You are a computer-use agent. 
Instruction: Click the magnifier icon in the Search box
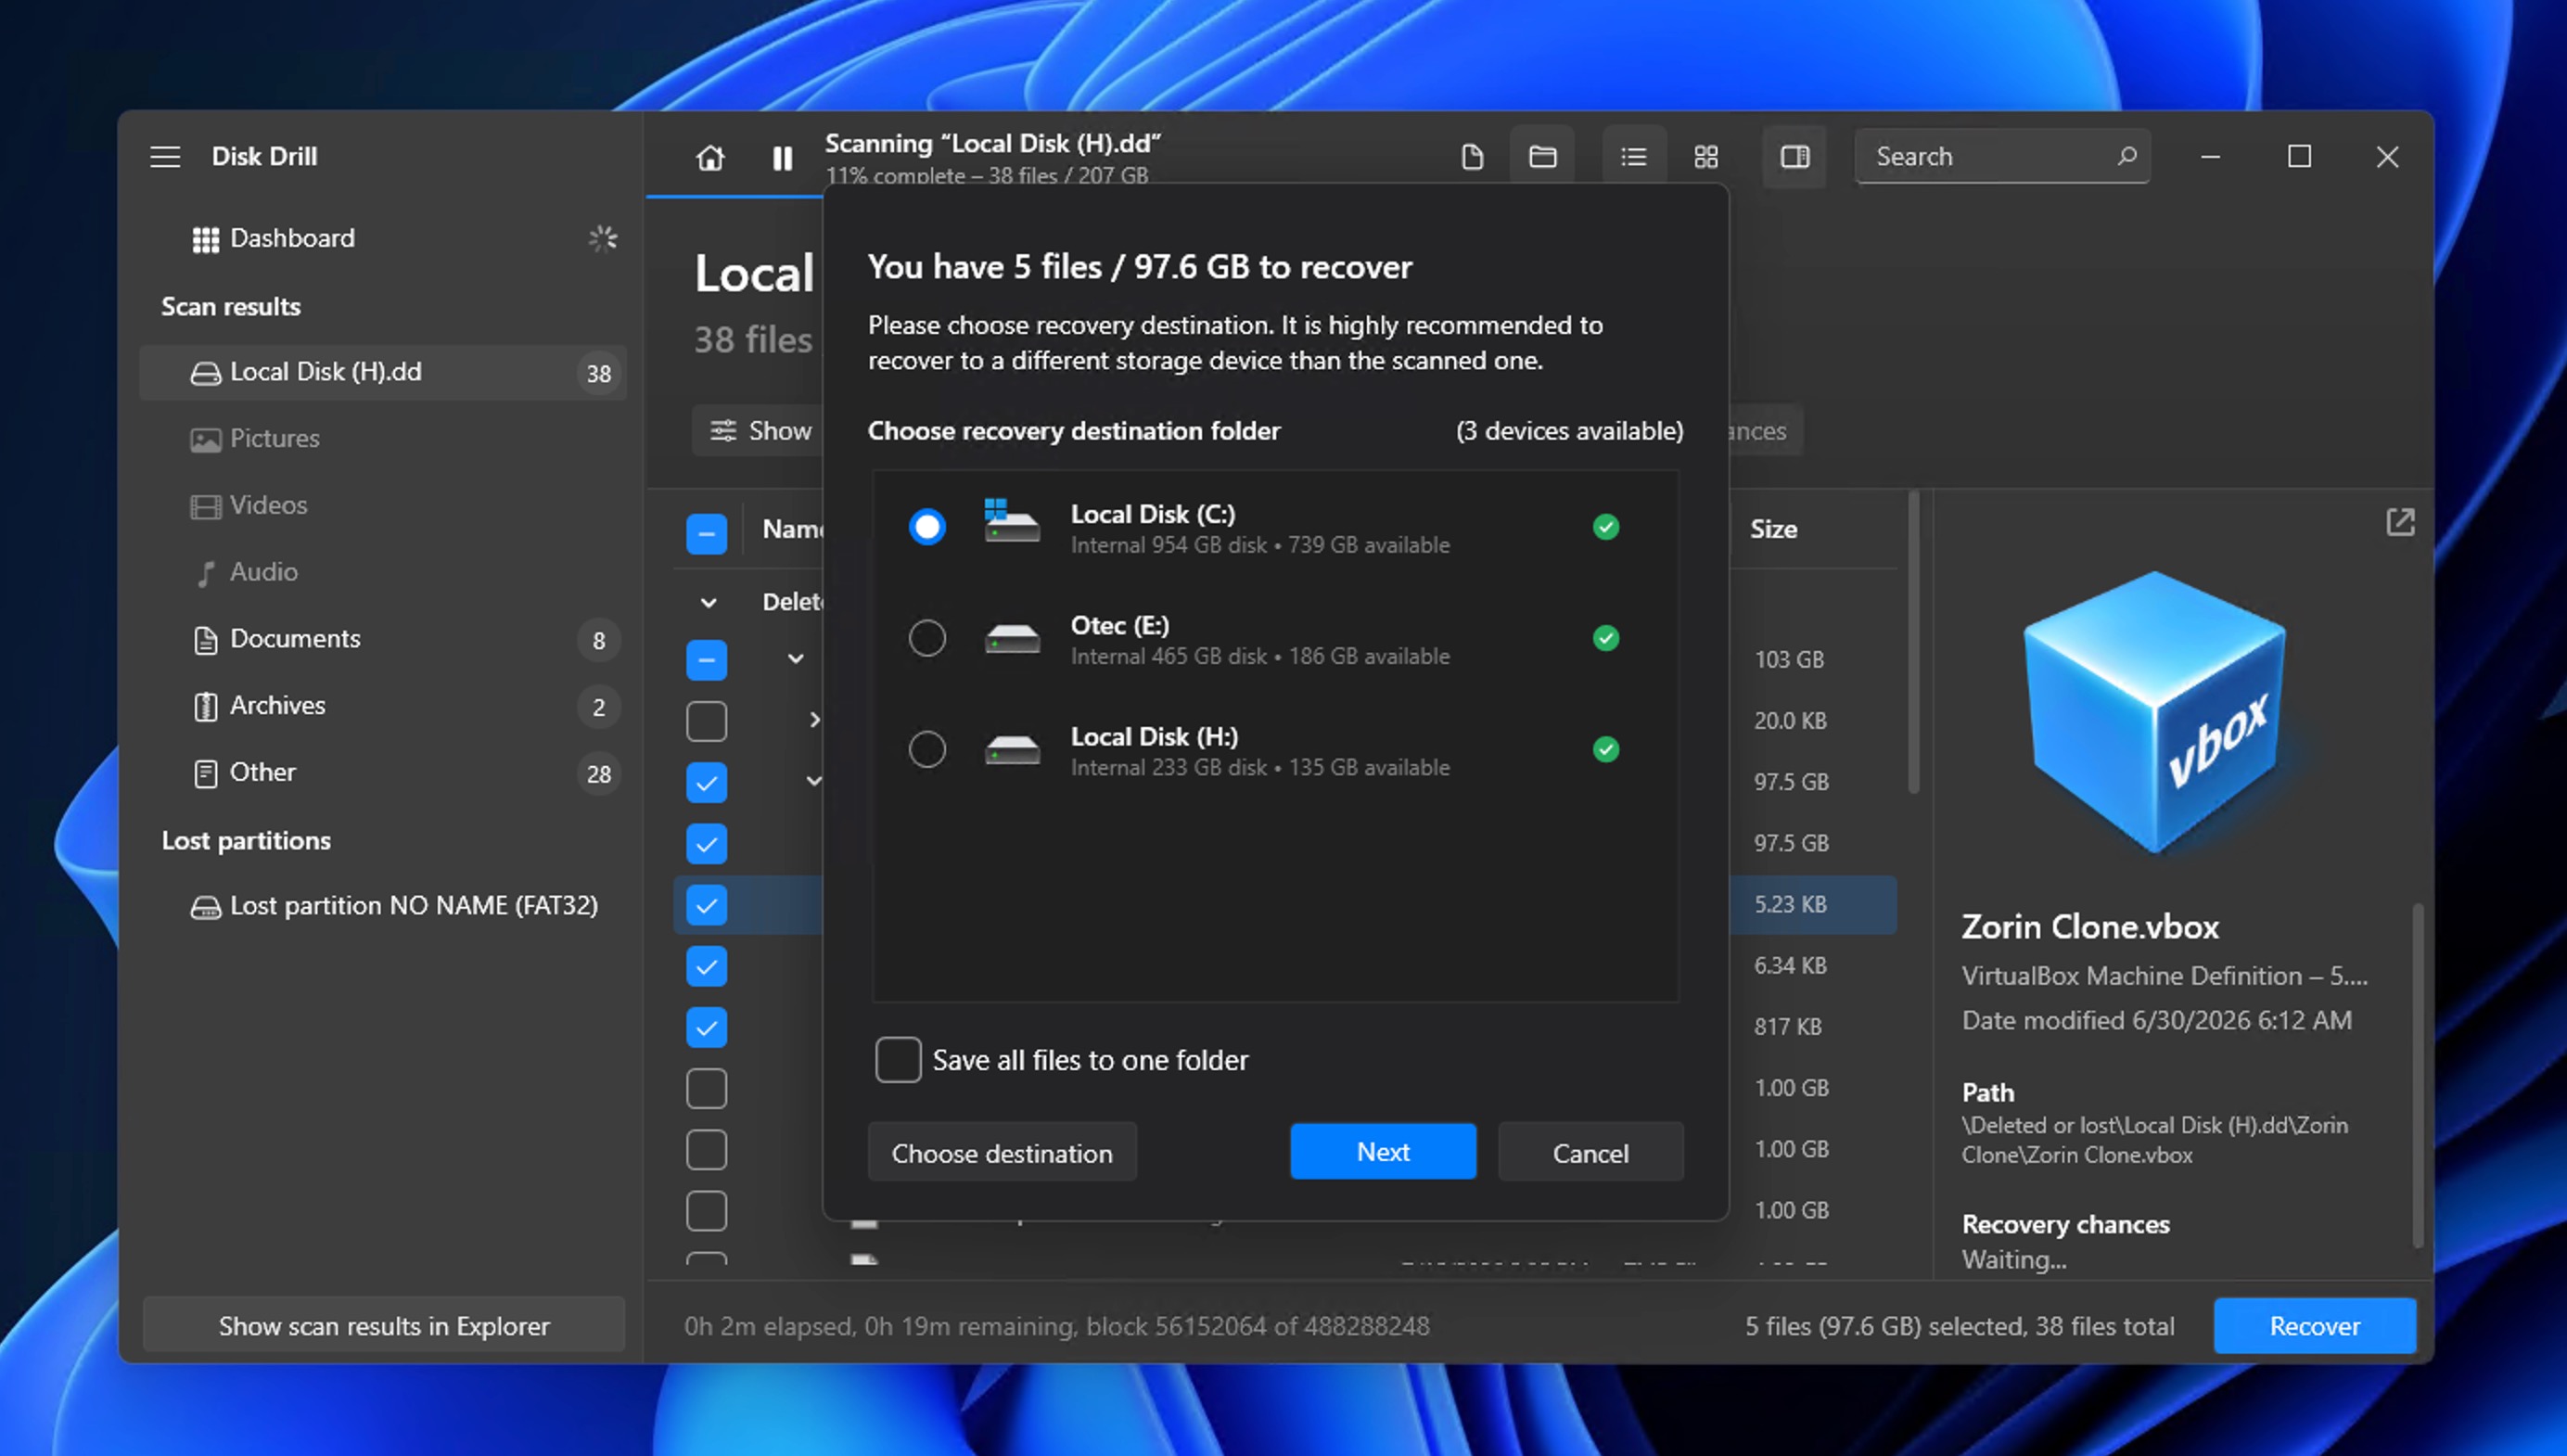(2126, 156)
